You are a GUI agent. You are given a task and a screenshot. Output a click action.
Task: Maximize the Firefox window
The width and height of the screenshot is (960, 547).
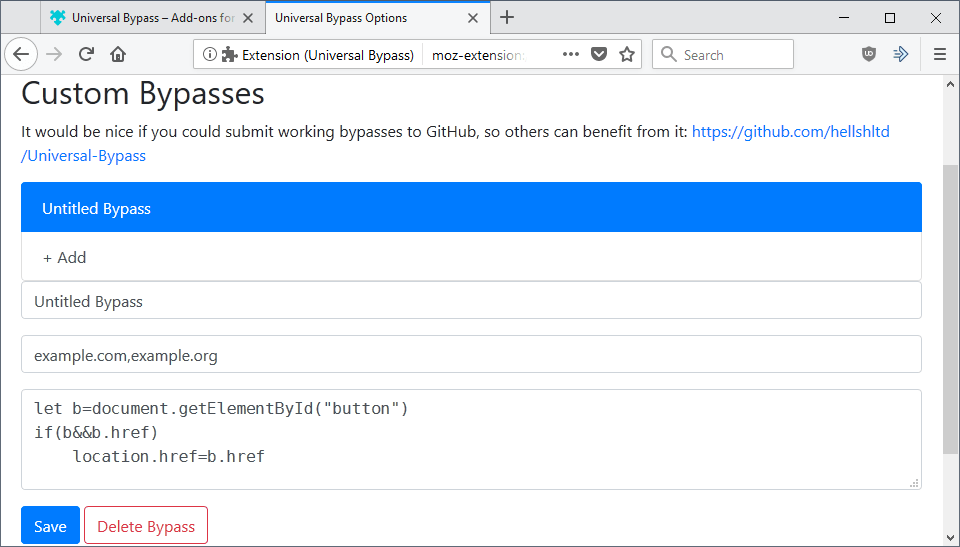click(x=890, y=18)
